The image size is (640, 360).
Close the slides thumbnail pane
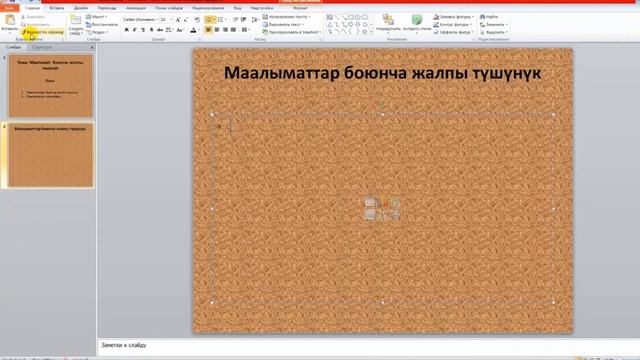coord(92,47)
